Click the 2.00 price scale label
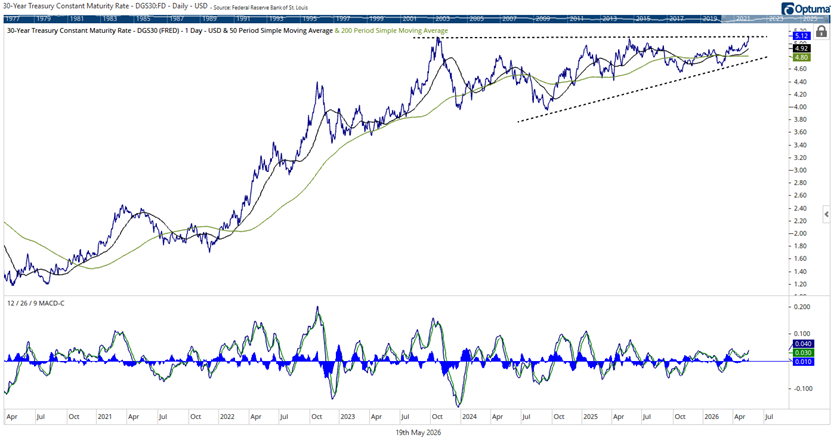Viewport: 834px width, 444px height. click(x=800, y=233)
